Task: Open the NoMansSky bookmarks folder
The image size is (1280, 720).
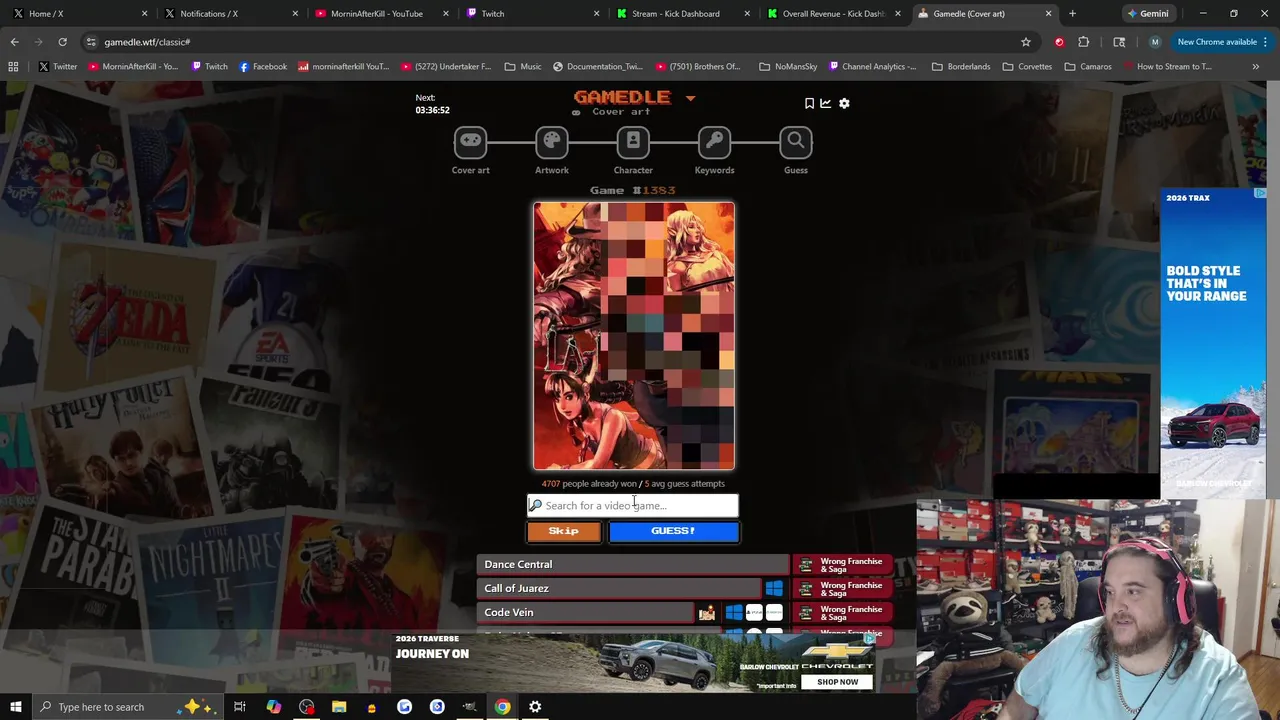Action: (788, 67)
